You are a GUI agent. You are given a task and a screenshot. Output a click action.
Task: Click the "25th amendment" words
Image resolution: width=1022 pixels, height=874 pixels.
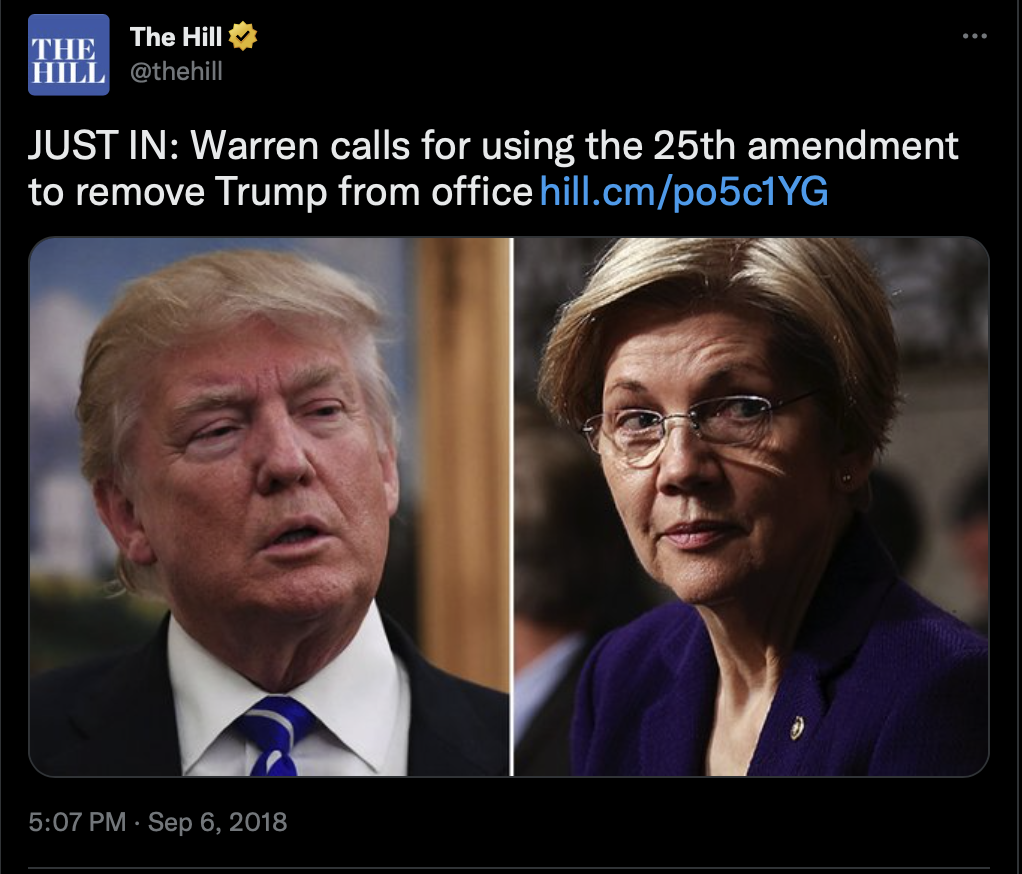806,145
